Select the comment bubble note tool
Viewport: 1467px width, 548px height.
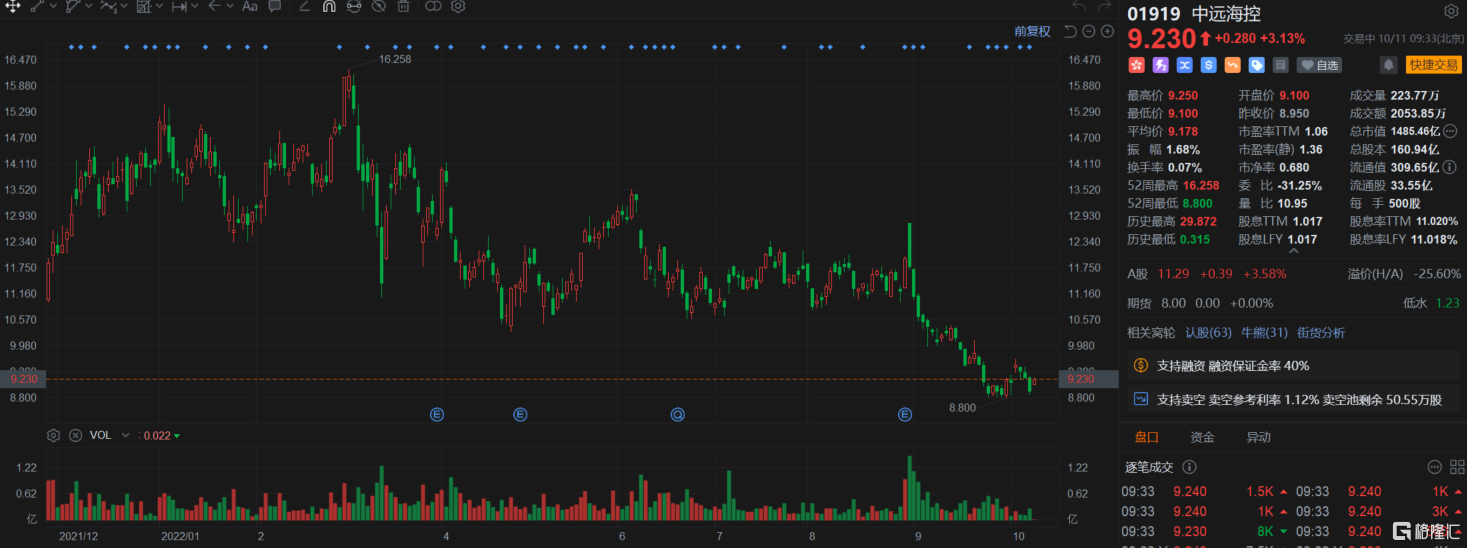click(274, 6)
